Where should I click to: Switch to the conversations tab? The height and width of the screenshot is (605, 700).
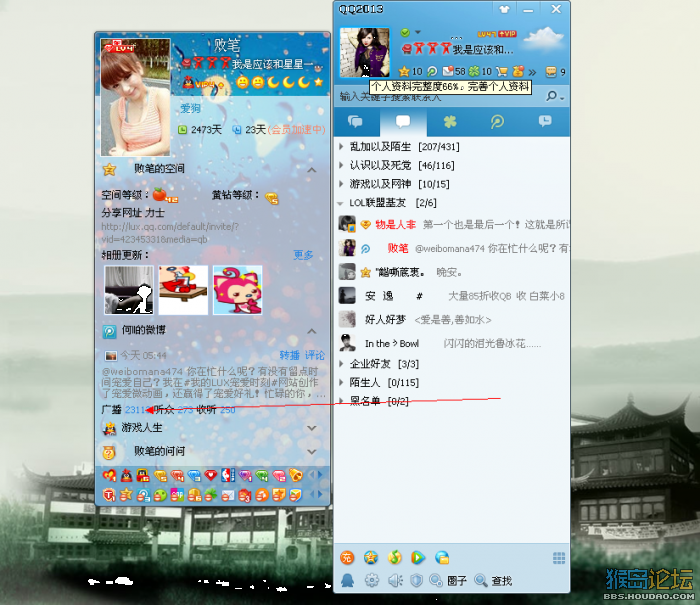356,121
